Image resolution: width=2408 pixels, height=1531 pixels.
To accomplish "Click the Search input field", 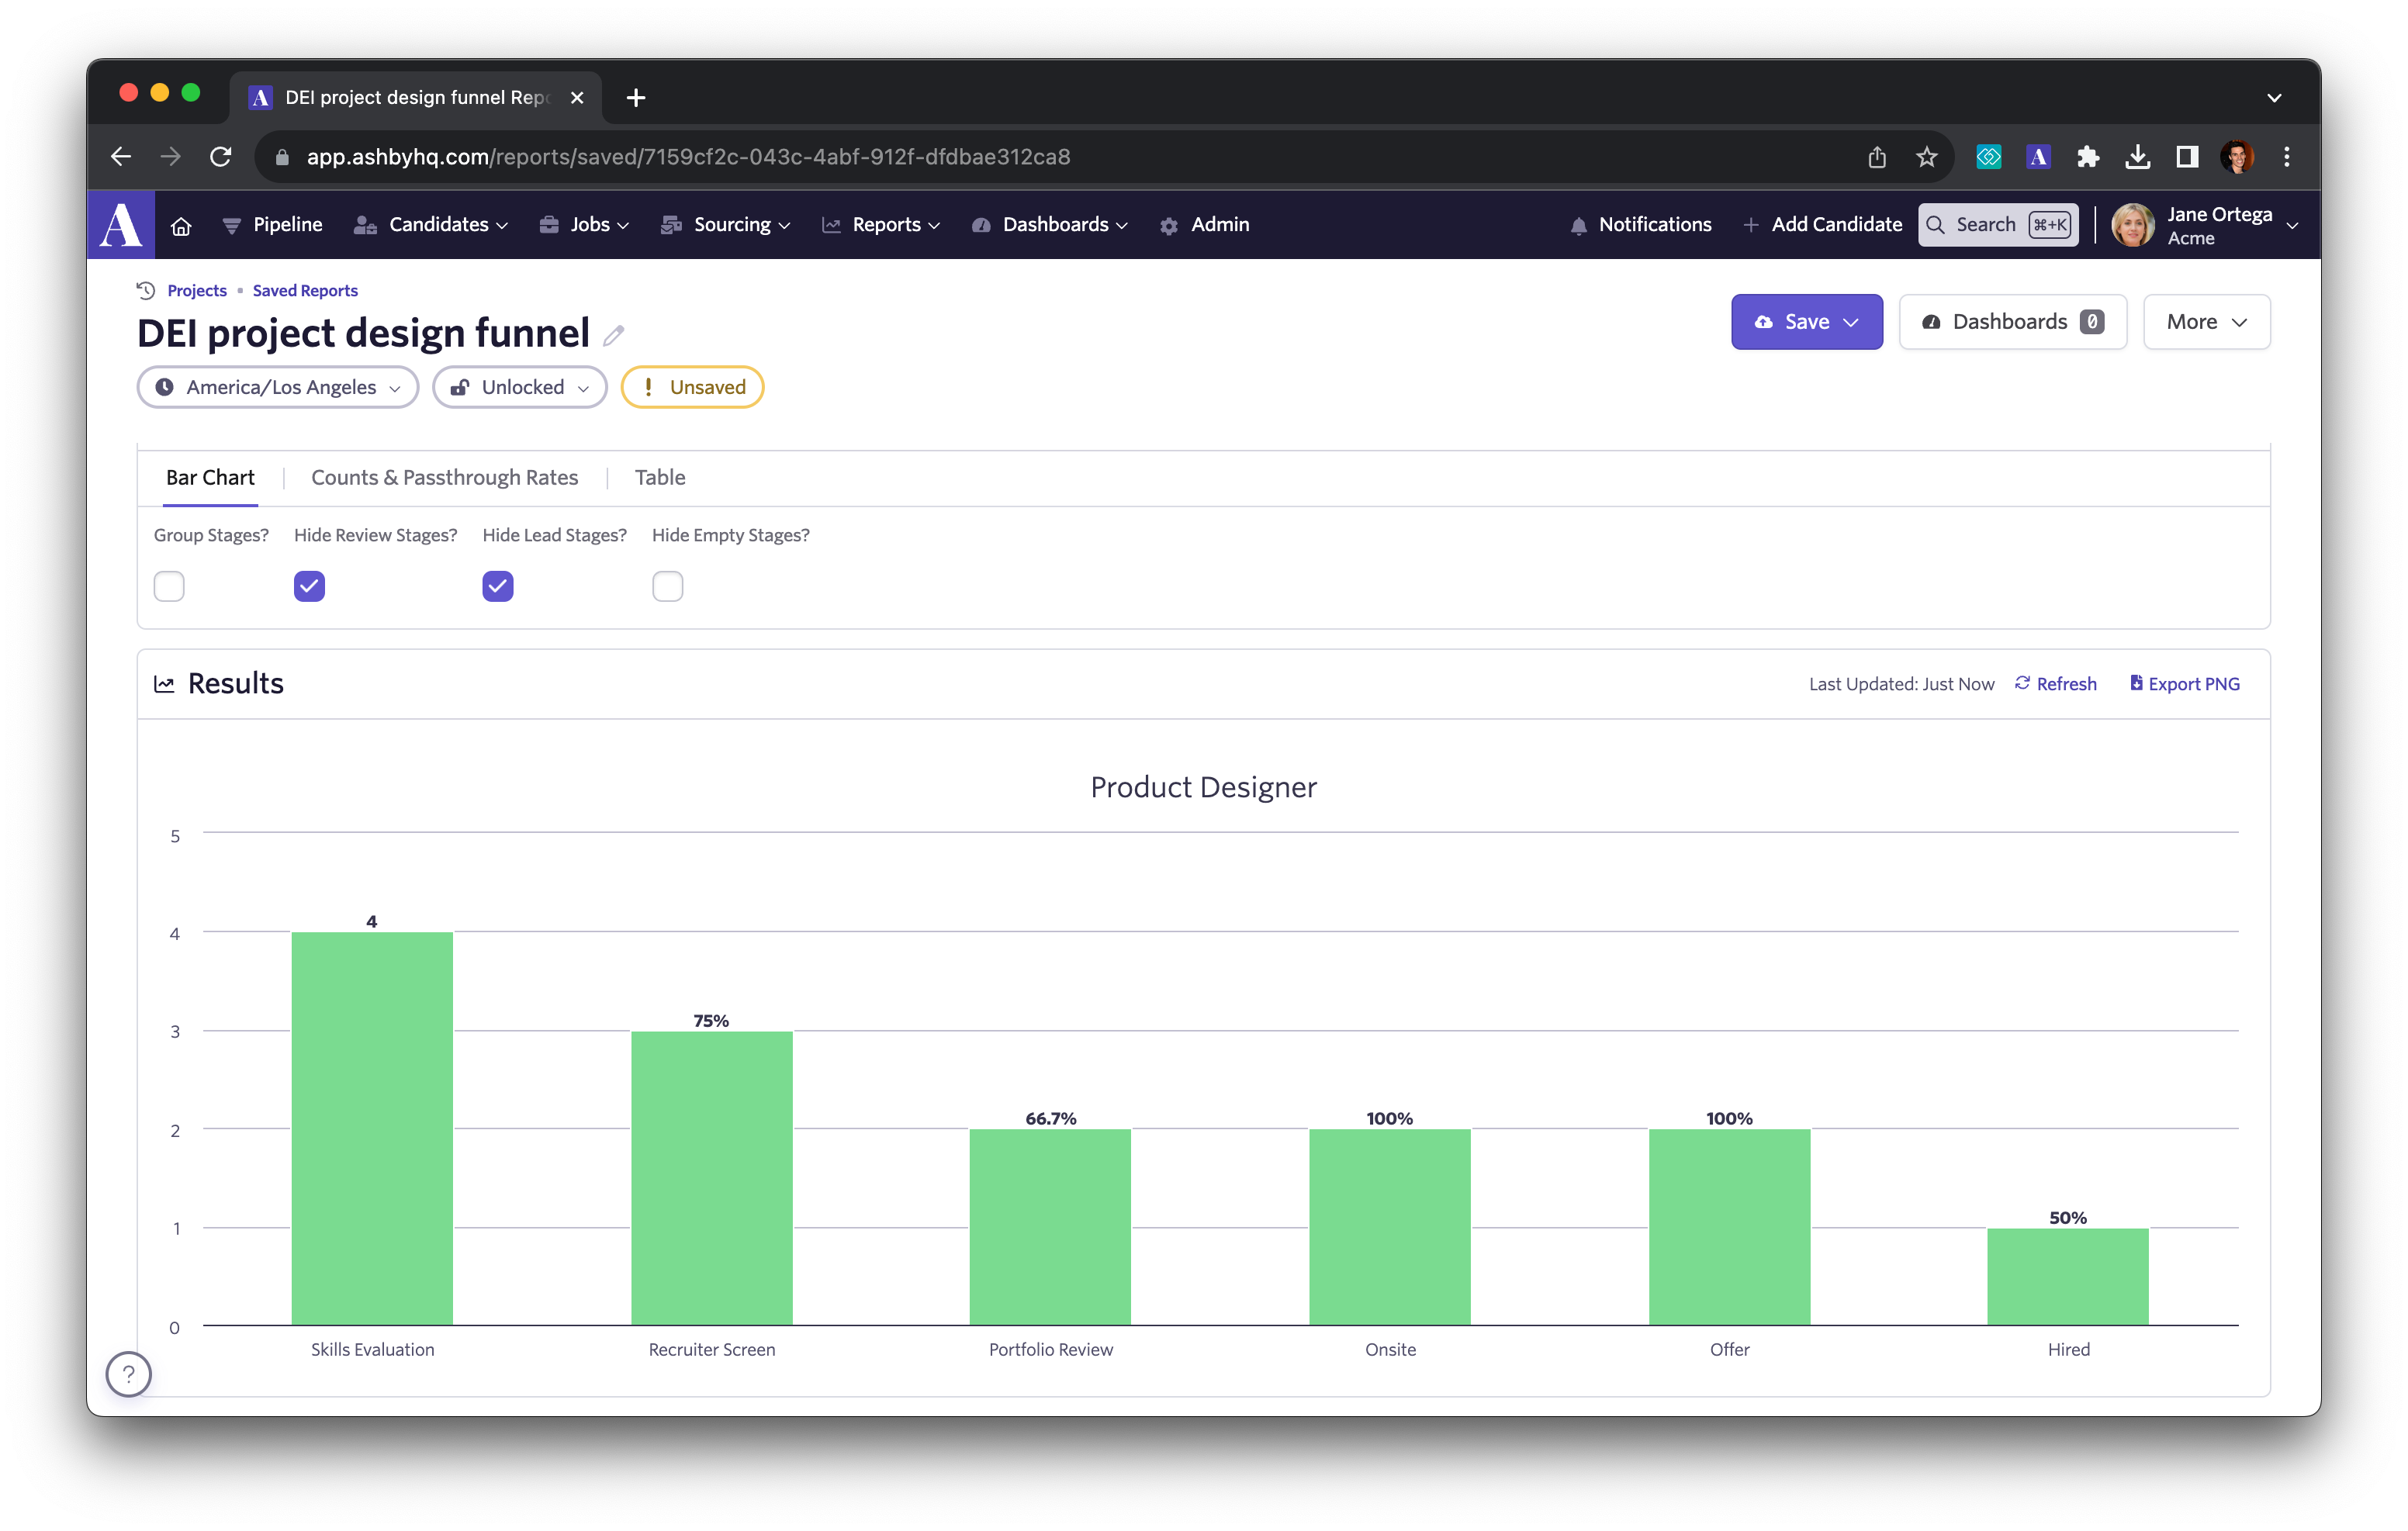I will tap(1984, 225).
